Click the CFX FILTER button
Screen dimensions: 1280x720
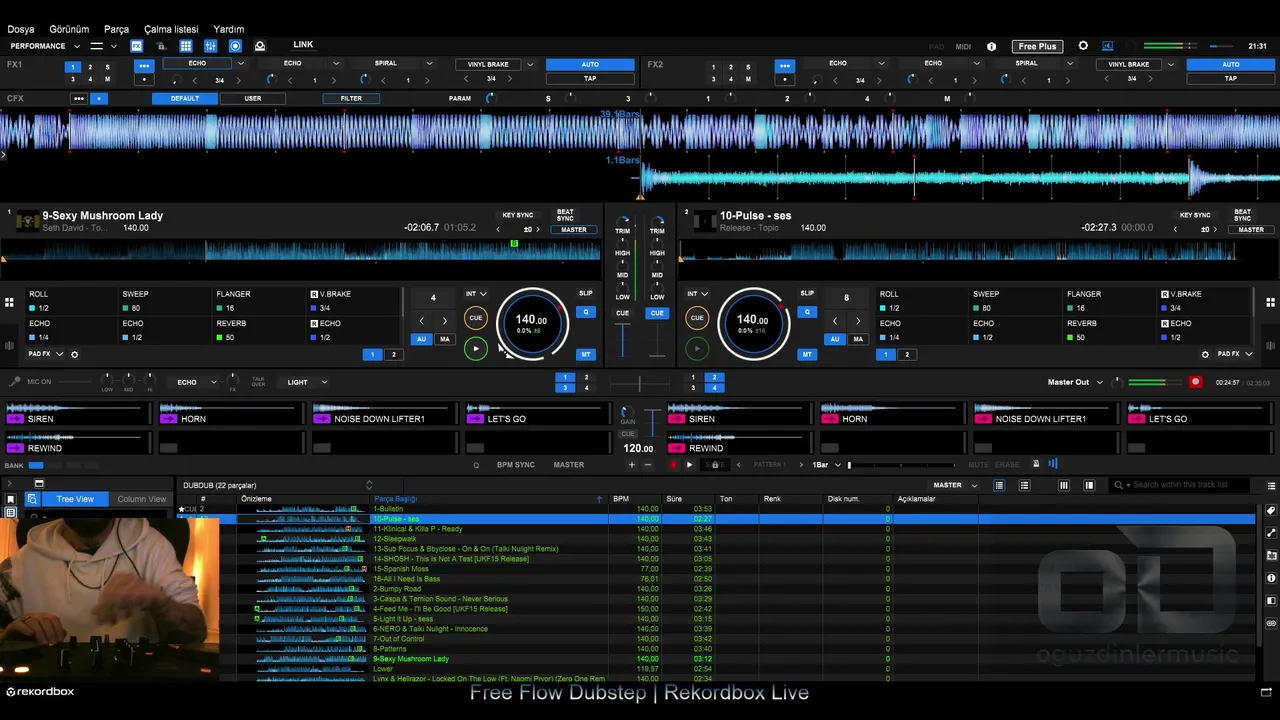tap(351, 99)
